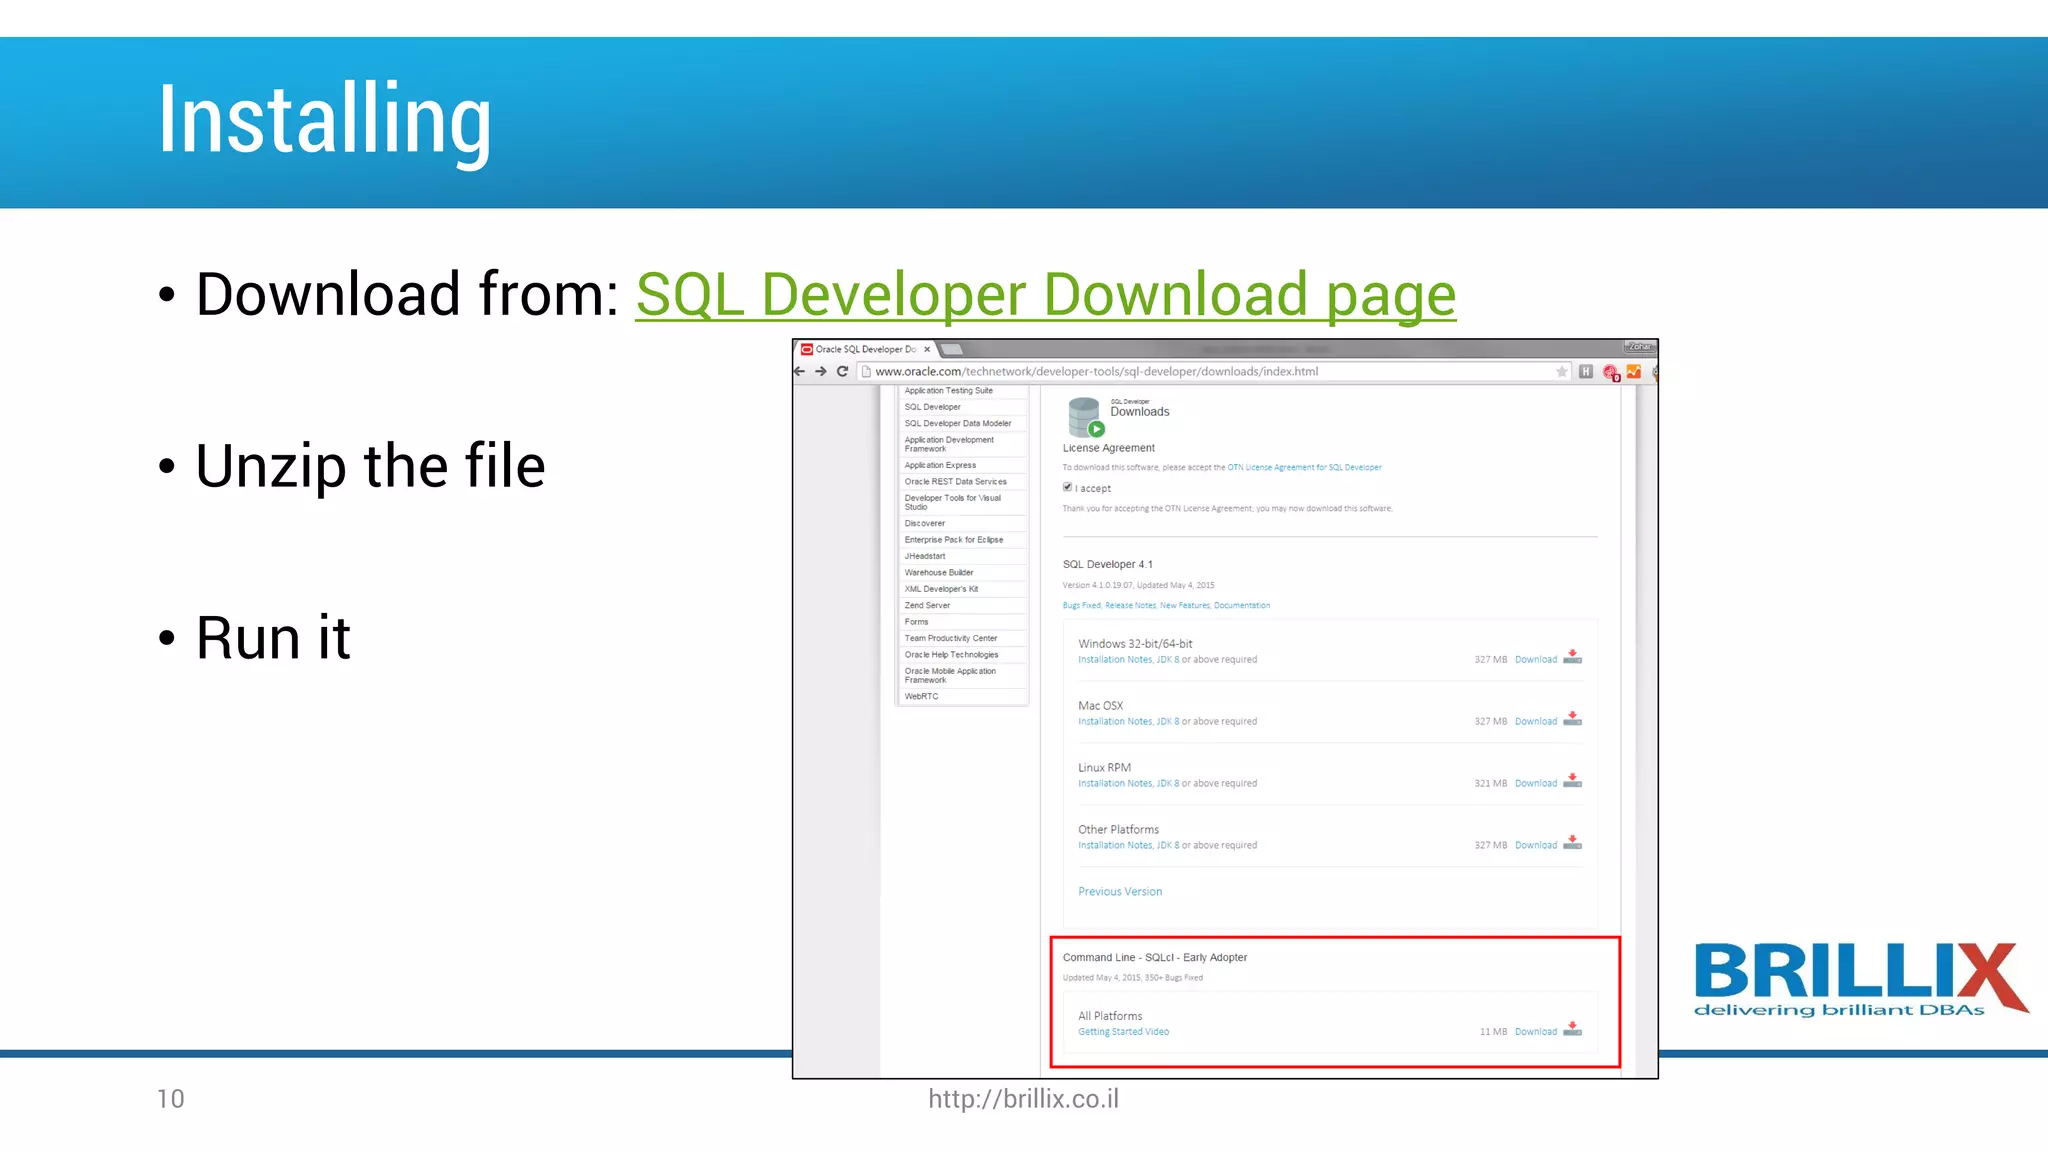Image resolution: width=2048 pixels, height=1152 pixels.
Task: Download SQLcl All Platforms package
Action: click(1536, 1031)
